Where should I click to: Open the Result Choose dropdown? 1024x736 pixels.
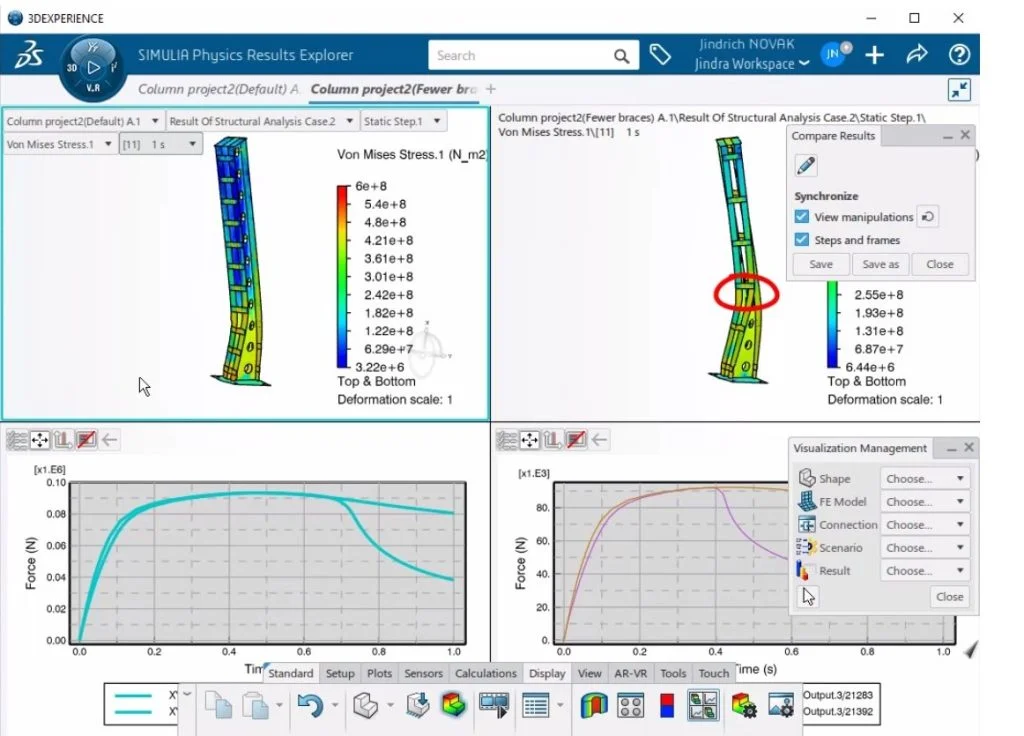pyautogui.click(x=924, y=571)
